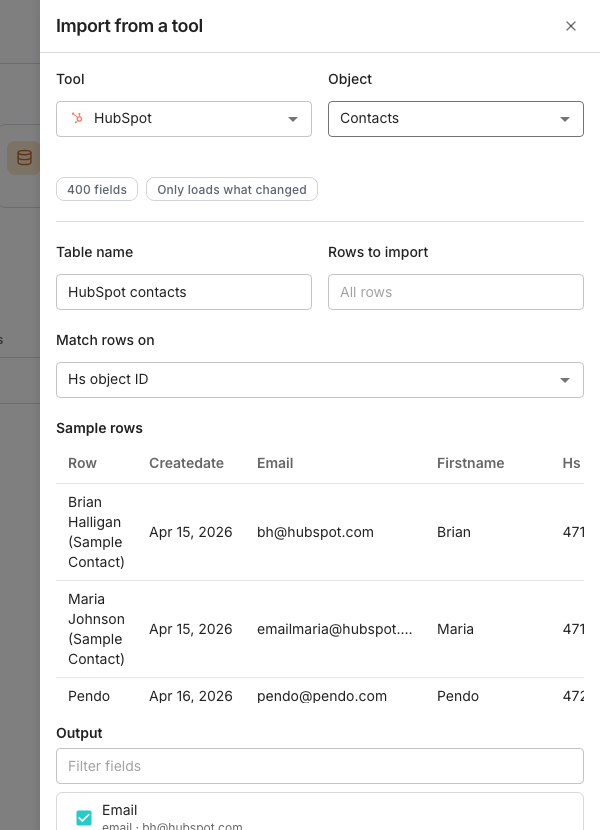
Task: Click the 400 fields badge
Action: click(x=97, y=190)
